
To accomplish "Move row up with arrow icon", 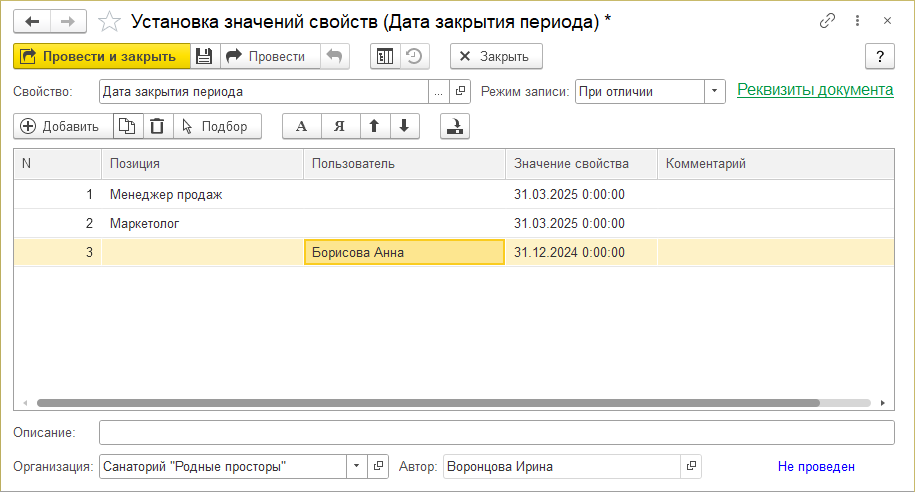I will point(374,126).
